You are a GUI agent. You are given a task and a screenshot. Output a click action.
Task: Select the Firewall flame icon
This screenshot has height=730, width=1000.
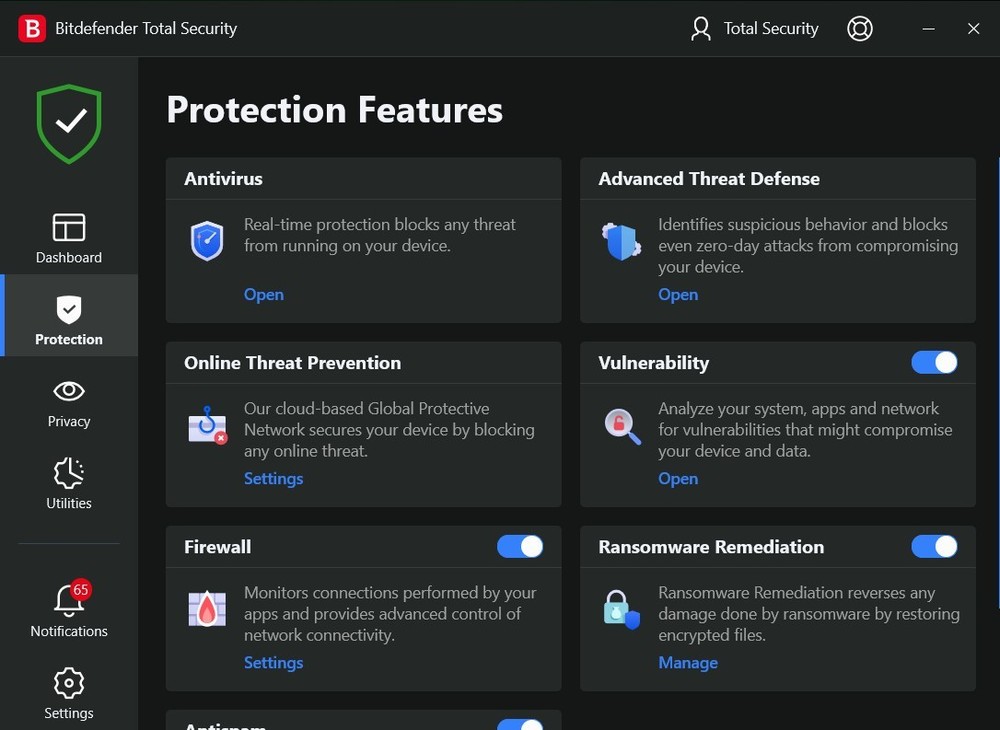point(207,608)
